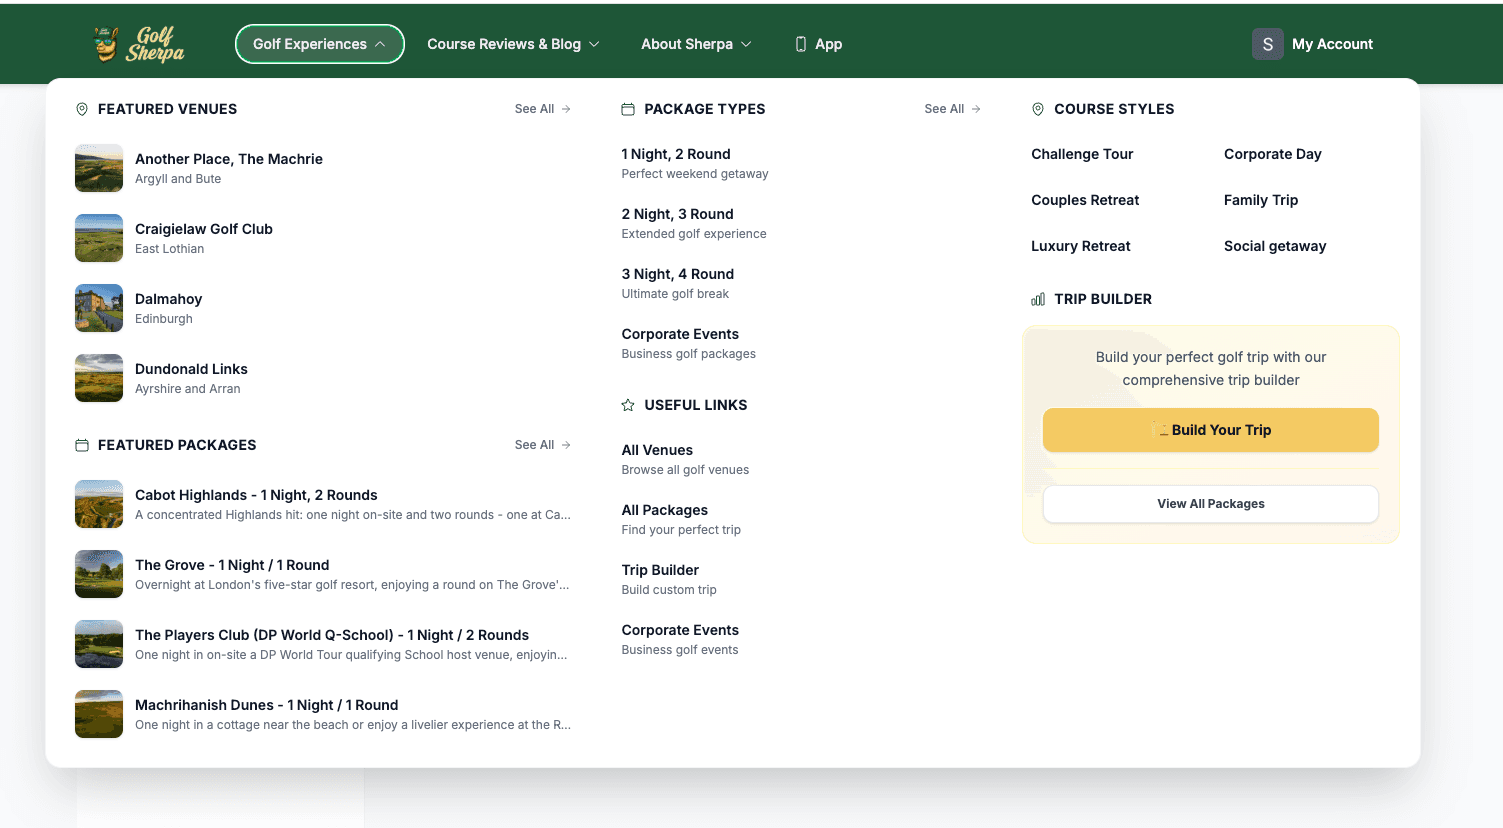The width and height of the screenshot is (1503, 828).
Task: Open the Dalmahoy venue thumbnail
Action: (99, 308)
